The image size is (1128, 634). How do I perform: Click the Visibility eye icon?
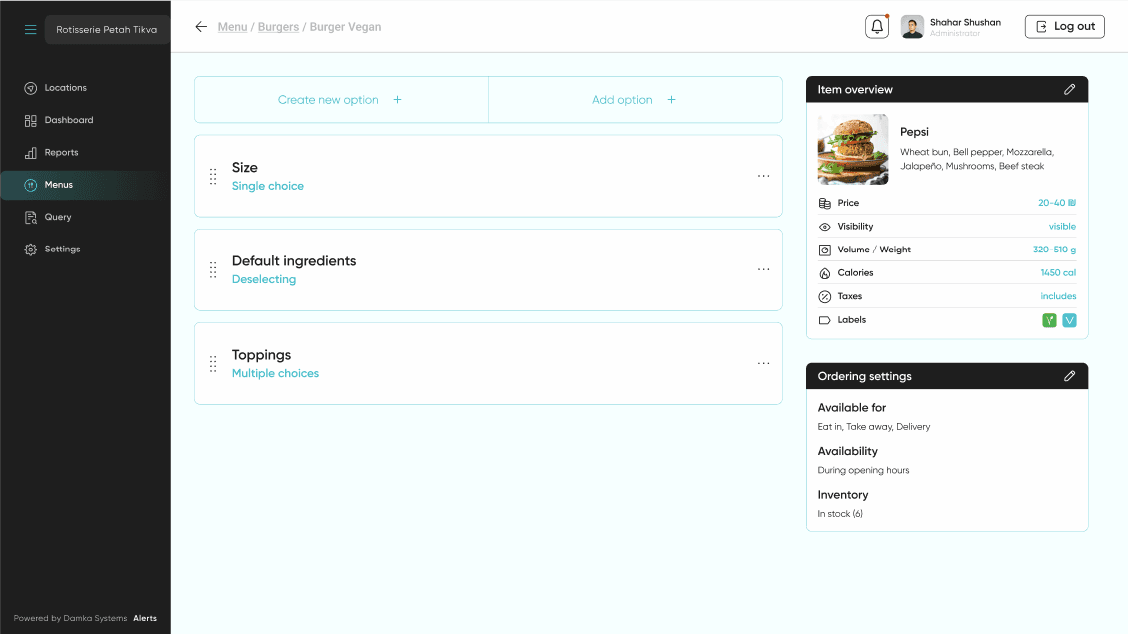point(824,227)
